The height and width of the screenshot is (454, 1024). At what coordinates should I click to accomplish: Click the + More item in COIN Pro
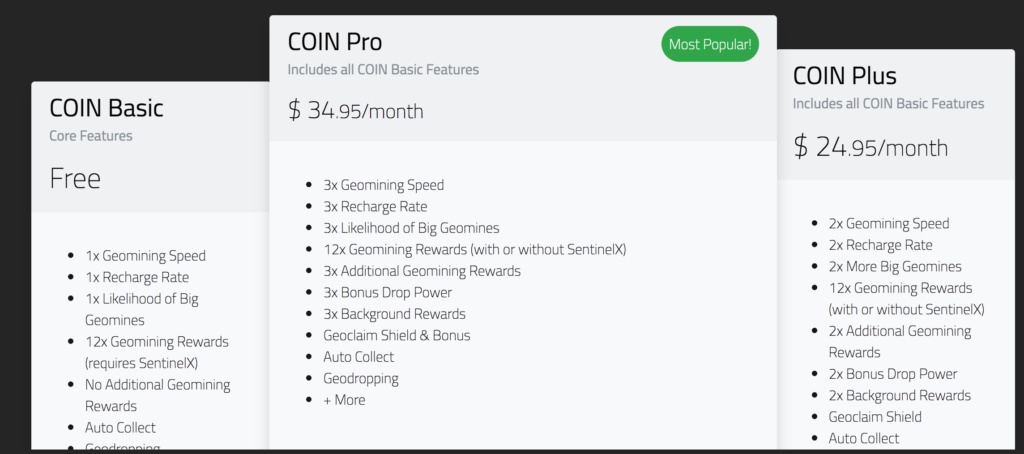point(344,400)
